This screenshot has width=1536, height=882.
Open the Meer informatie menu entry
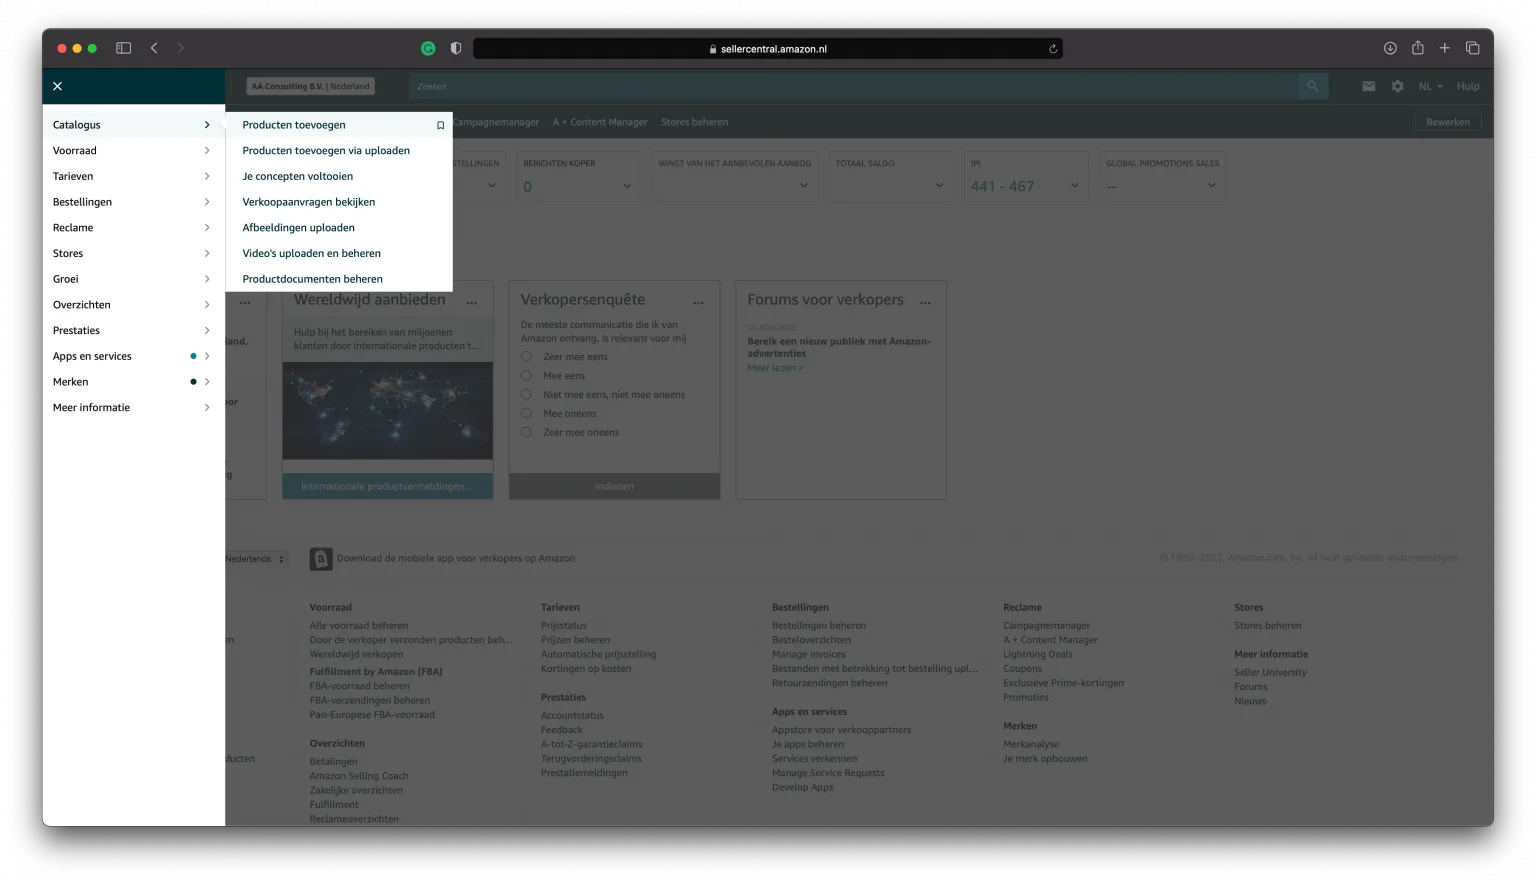pyautogui.click(x=133, y=408)
